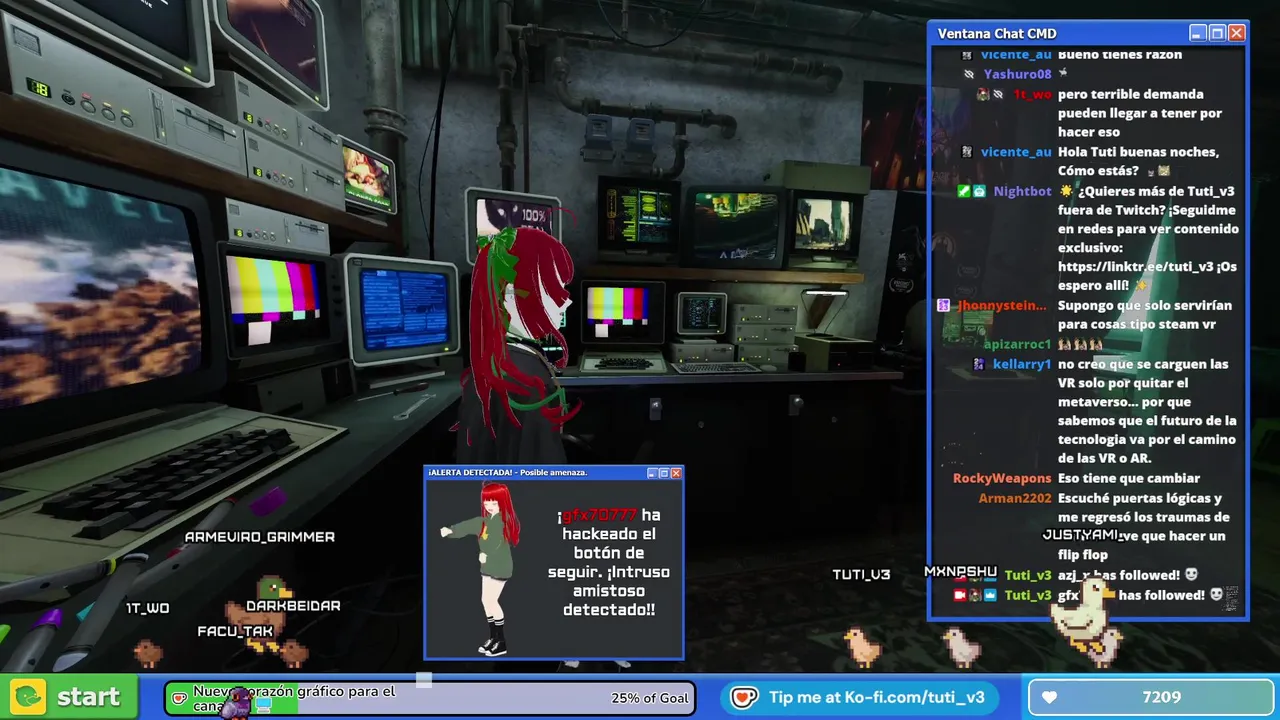The width and height of the screenshot is (1280, 720).
Task: Click the pale chick under MXNPSHU label
Action: 962,647
